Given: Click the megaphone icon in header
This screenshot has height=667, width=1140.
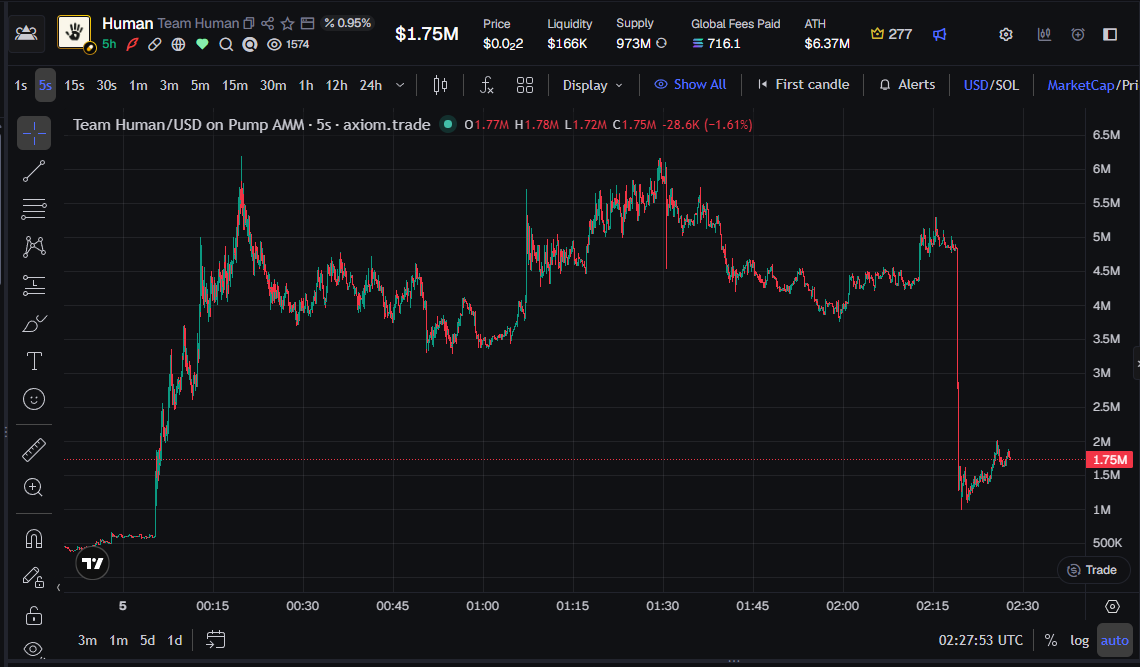Looking at the screenshot, I should click(x=940, y=34).
